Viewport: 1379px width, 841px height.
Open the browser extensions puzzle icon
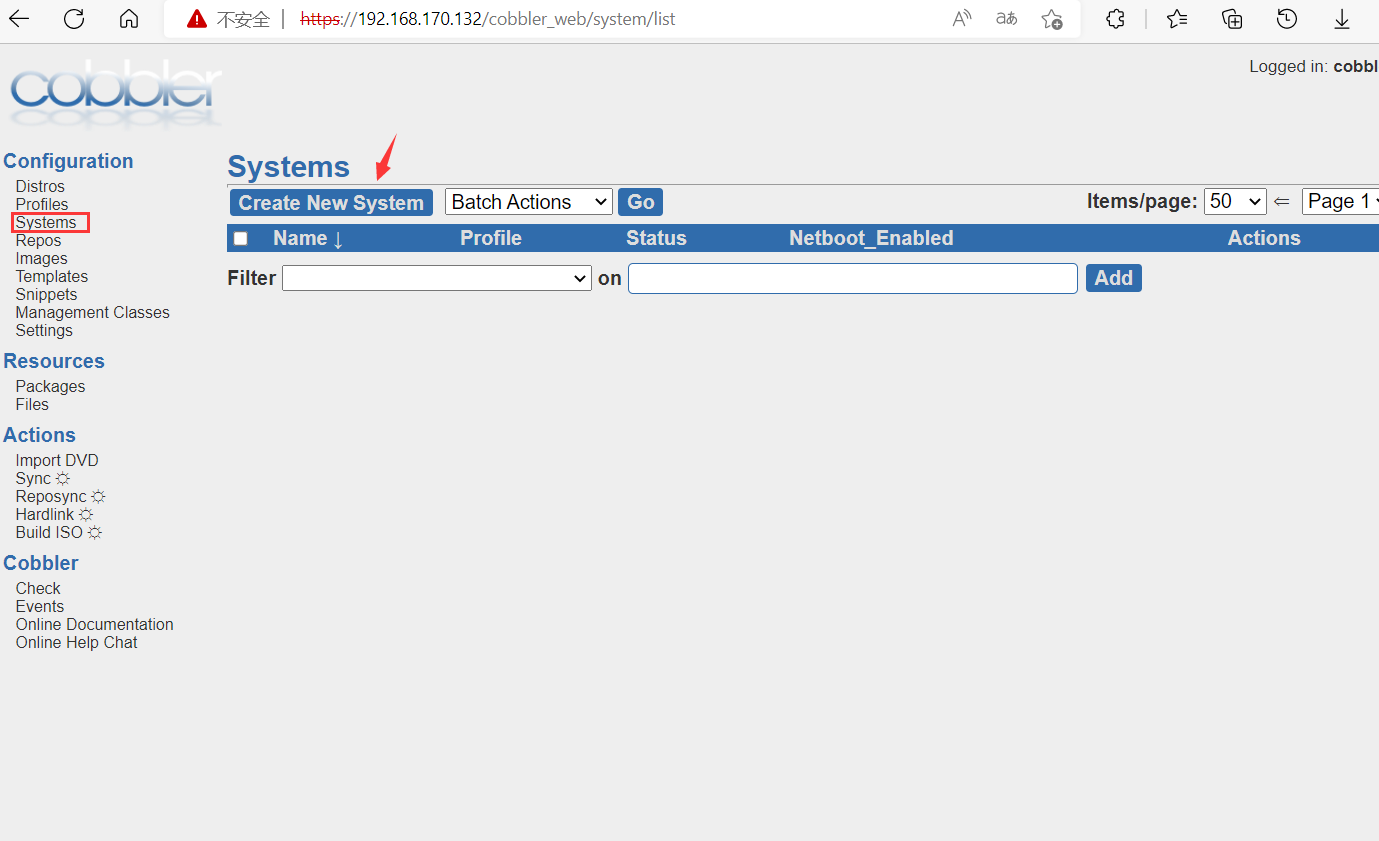(1116, 19)
